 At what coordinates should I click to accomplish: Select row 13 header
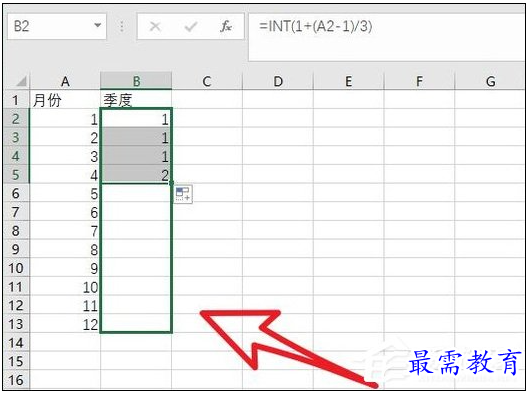pyautogui.click(x=16, y=324)
